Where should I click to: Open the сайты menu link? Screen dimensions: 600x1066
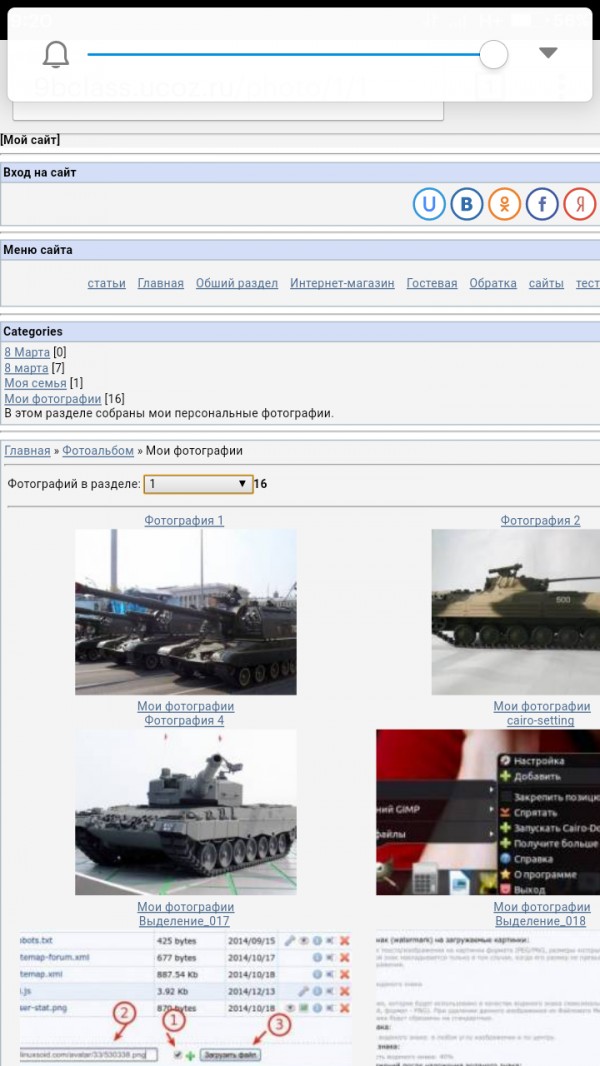(546, 283)
